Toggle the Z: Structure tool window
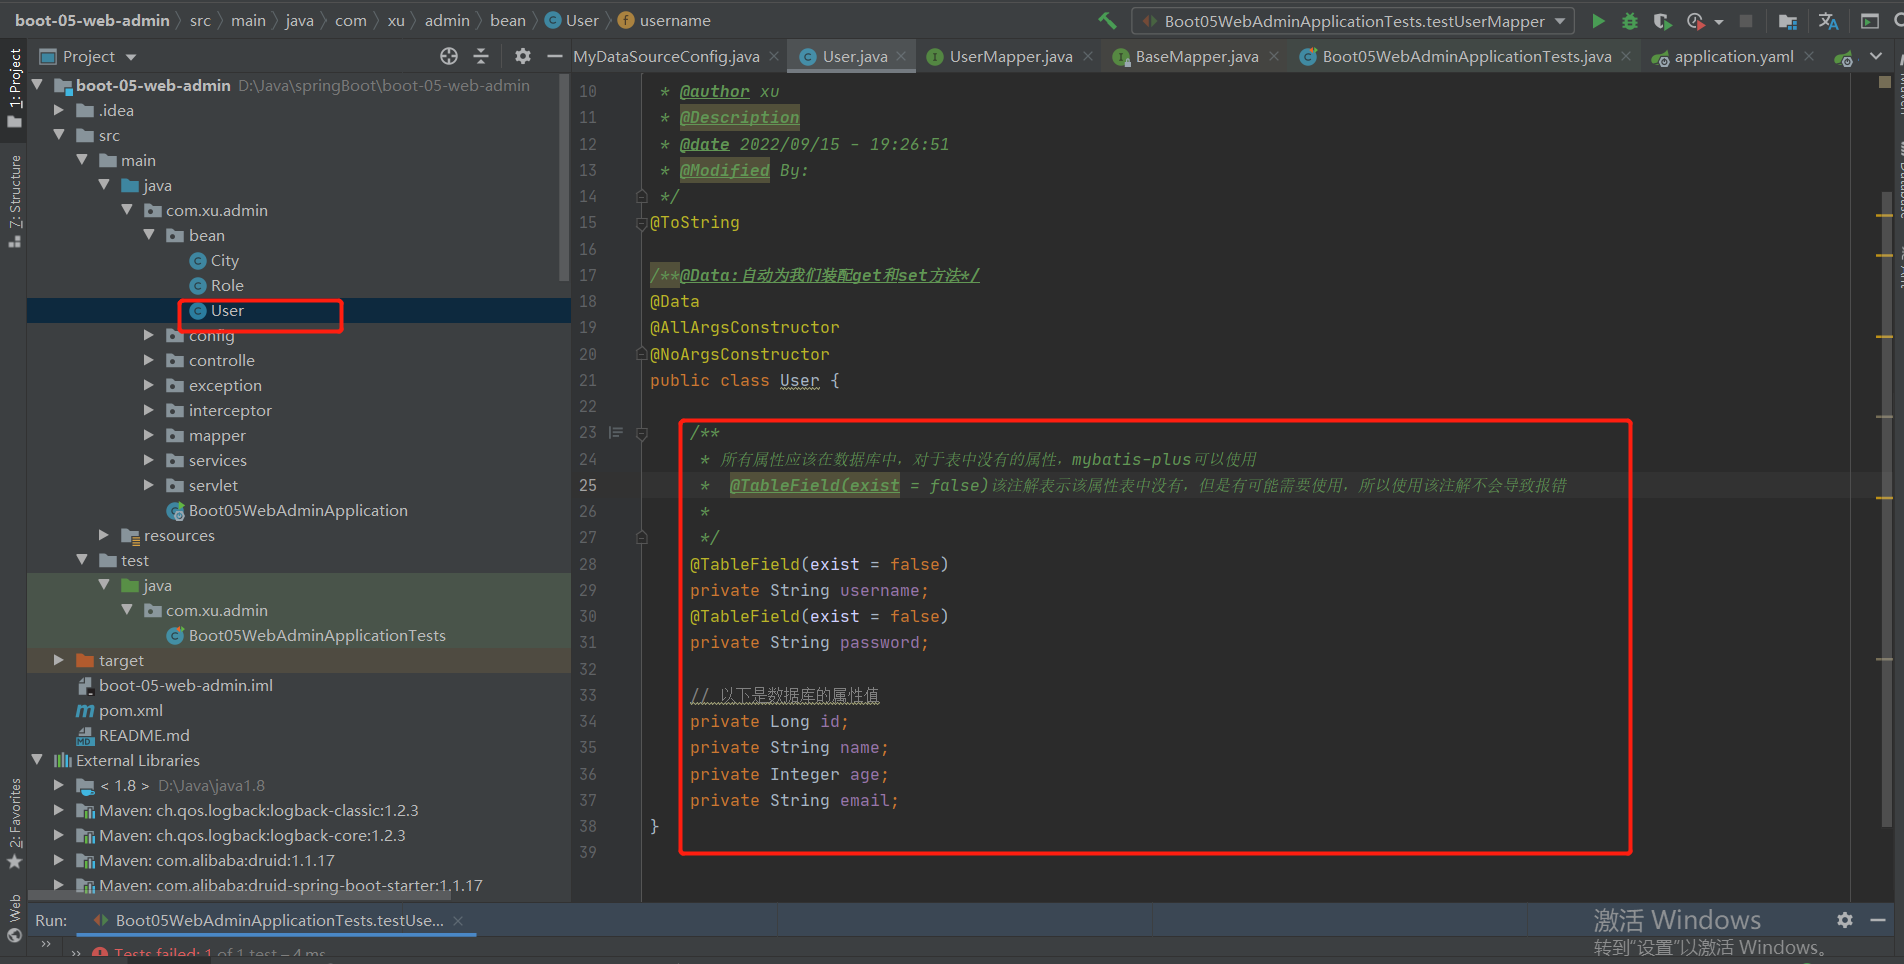This screenshot has height=964, width=1904. [x=14, y=200]
